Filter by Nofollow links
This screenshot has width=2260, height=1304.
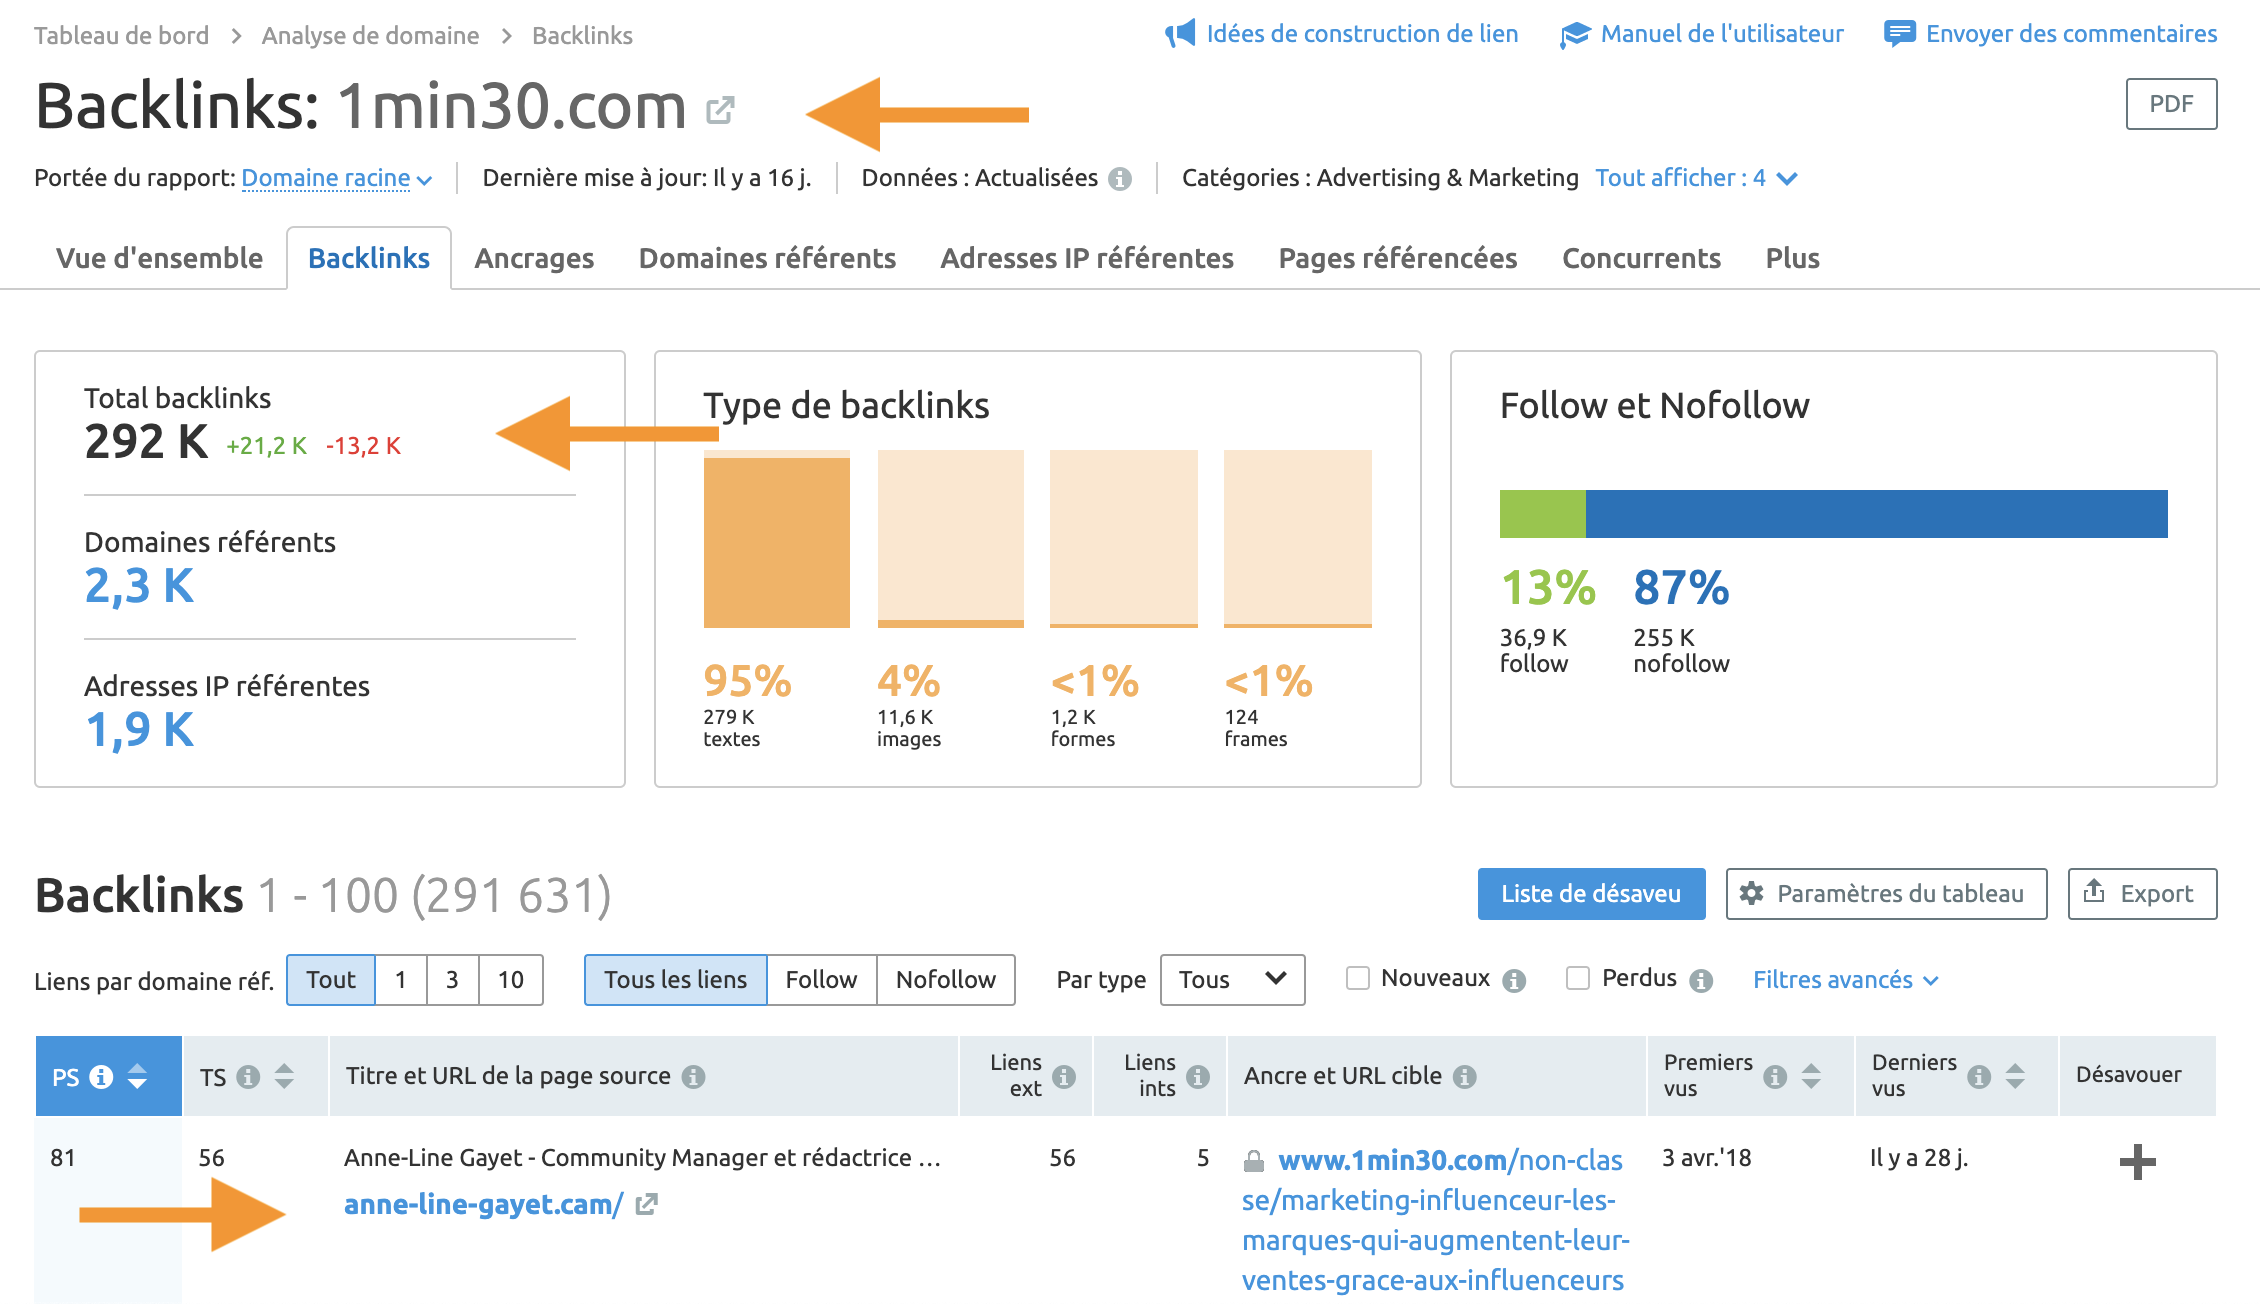click(946, 980)
